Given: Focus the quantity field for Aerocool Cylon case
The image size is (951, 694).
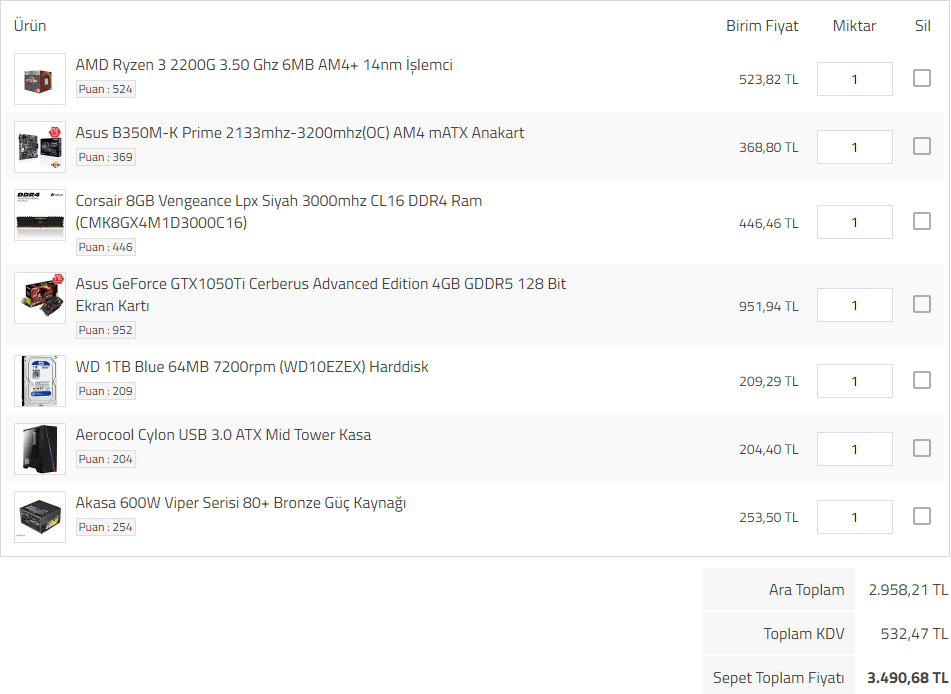Looking at the screenshot, I should (855, 449).
